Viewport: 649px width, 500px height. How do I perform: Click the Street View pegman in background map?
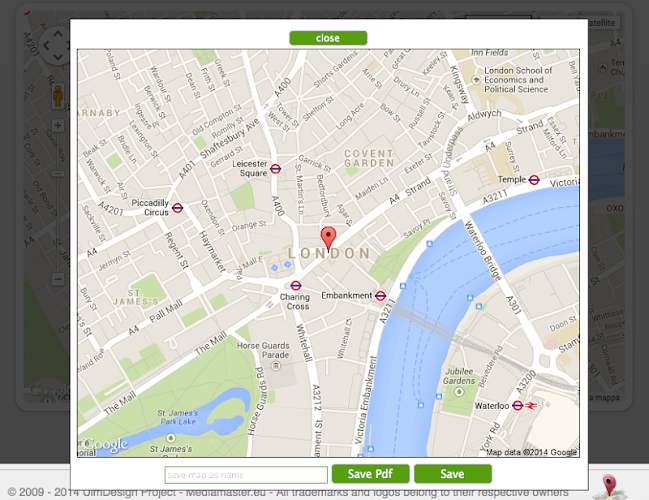click(58, 96)
